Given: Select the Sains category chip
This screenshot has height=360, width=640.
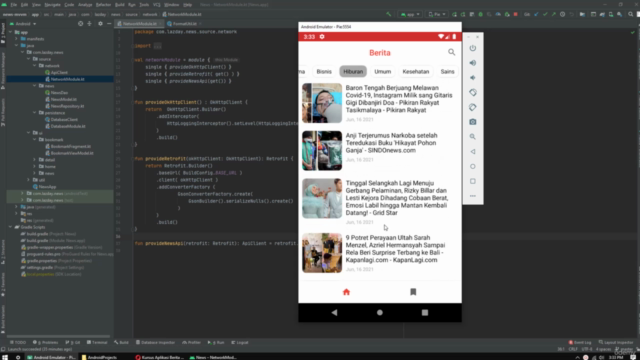Looking at the screenshot, I should [447, 71].
